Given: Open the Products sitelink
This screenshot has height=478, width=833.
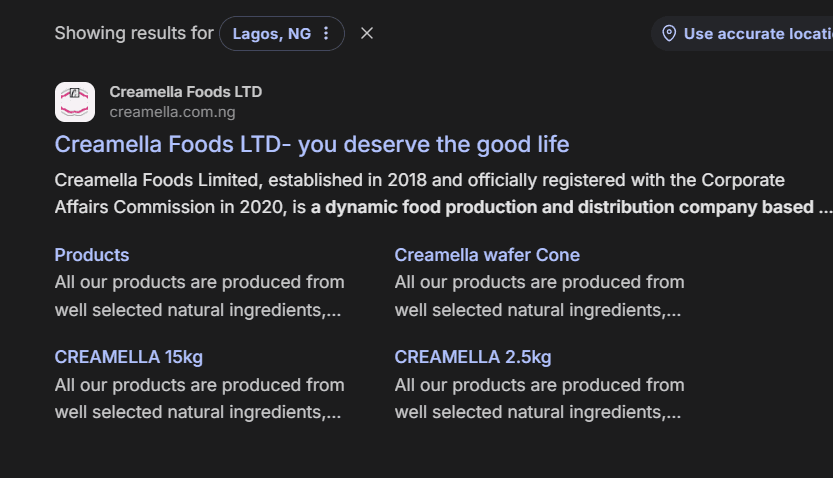Looking at the screenshot, I should click(92, 255).
